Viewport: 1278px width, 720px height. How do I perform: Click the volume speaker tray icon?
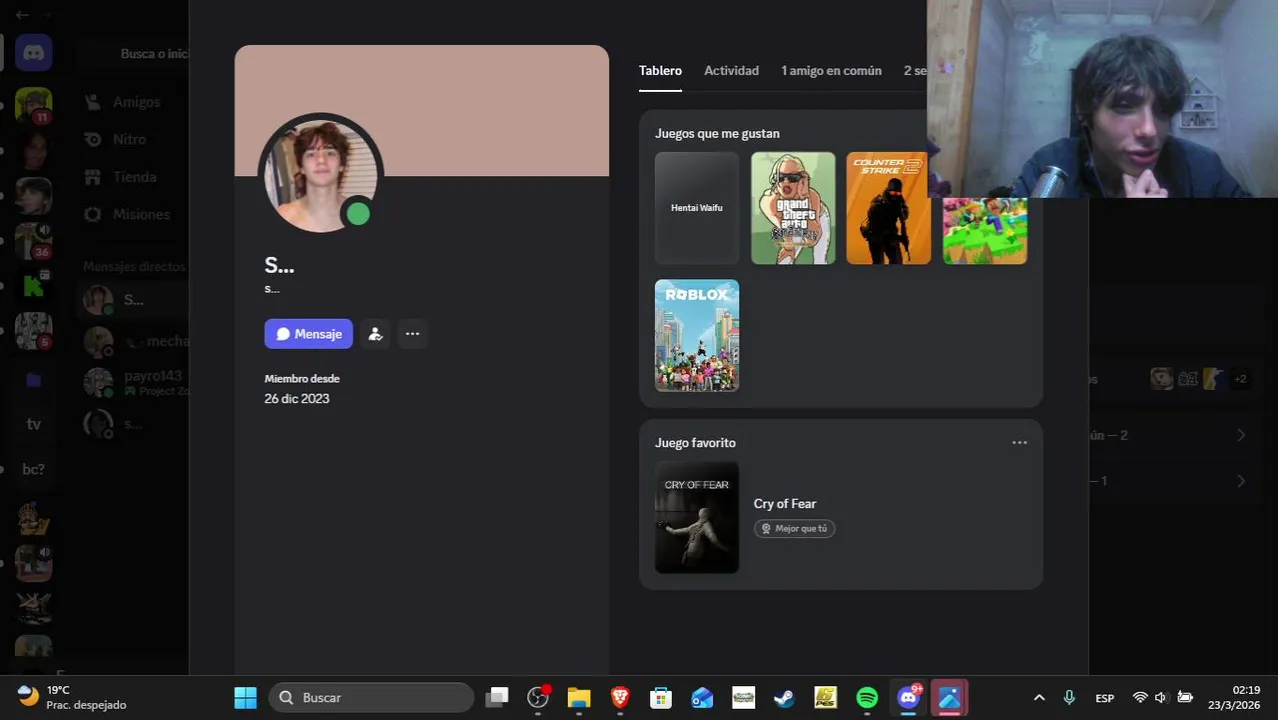pyautogui.click(x=1161, y=698)
